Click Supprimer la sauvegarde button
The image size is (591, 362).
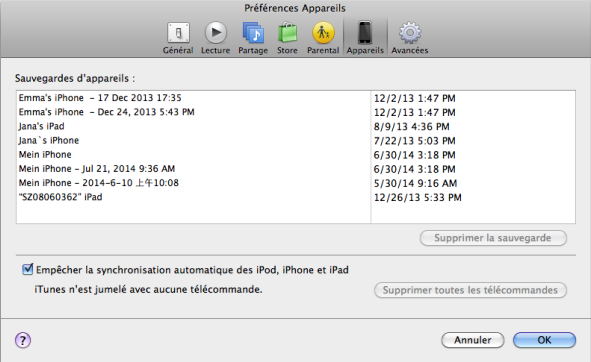493,238
